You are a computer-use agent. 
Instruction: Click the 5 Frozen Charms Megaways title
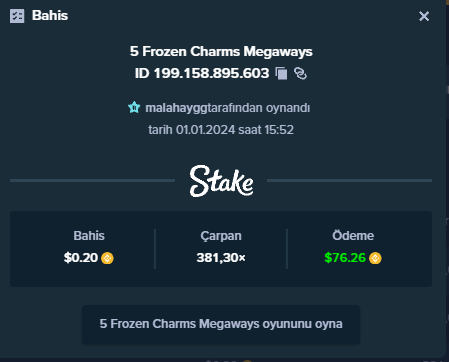221,52
